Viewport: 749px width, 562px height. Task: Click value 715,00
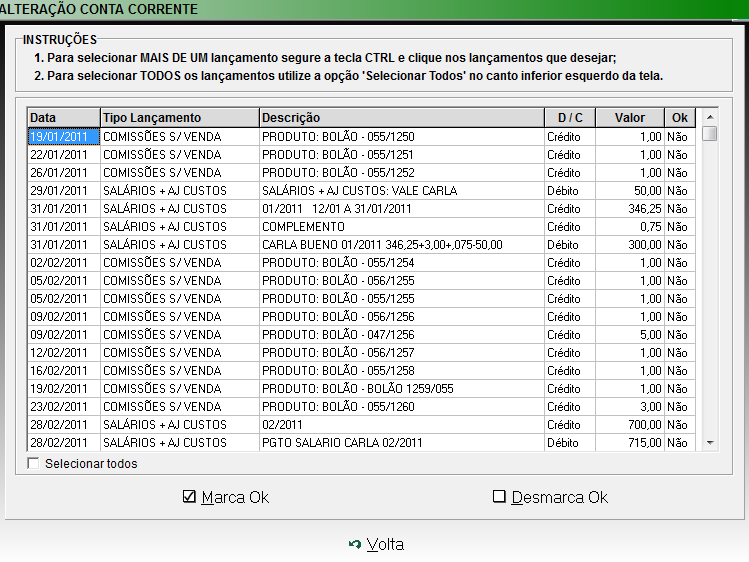(630, 443)
